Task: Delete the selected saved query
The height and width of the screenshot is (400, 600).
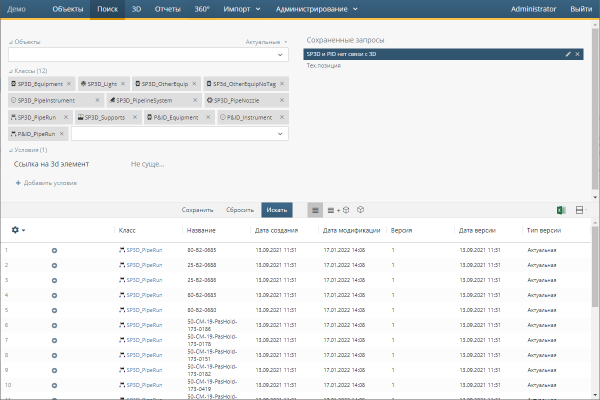Action: (577, 53)
